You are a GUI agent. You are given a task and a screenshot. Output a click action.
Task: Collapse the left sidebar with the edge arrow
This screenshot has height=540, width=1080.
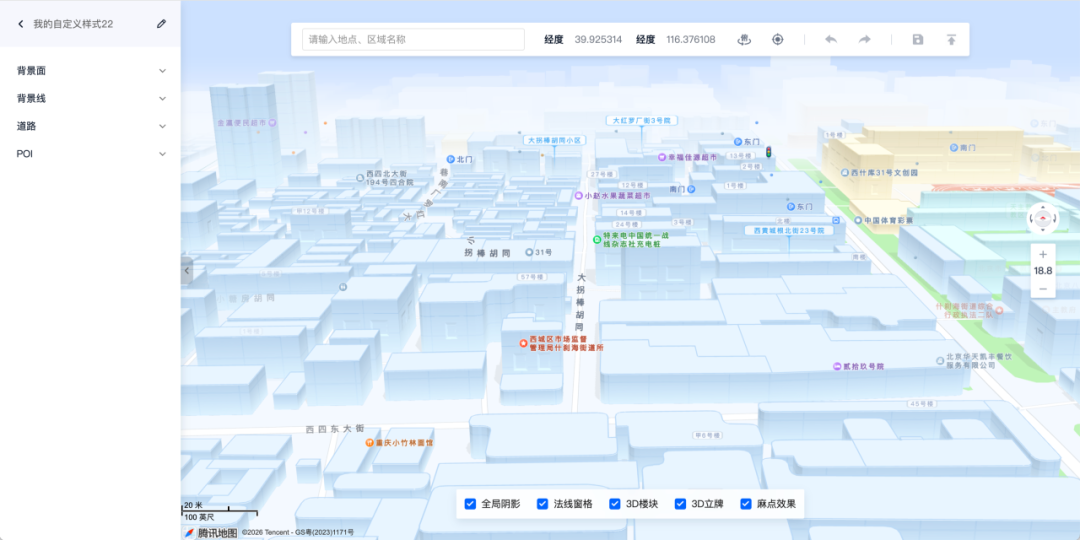tap(187, 271)
